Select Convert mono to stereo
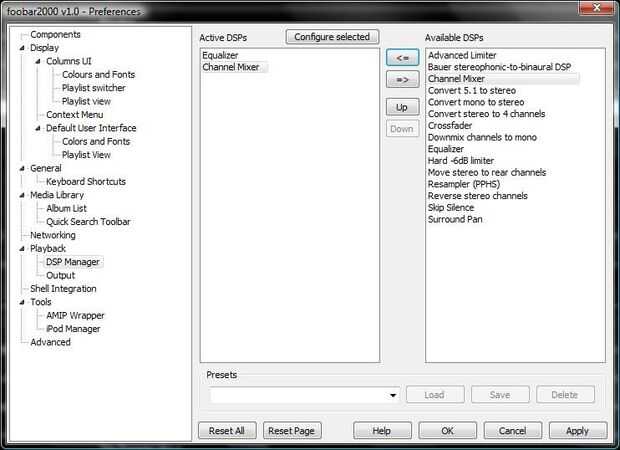This screenshot has width=620, height=450. (476, 102)
